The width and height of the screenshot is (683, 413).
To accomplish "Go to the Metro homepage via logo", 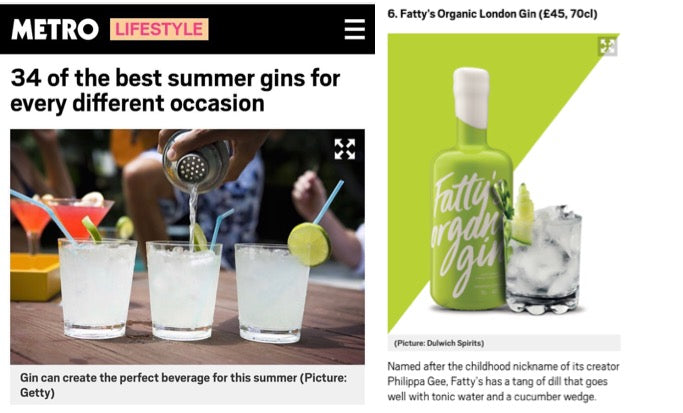I will pyautogui.click(x=55, y=29).
